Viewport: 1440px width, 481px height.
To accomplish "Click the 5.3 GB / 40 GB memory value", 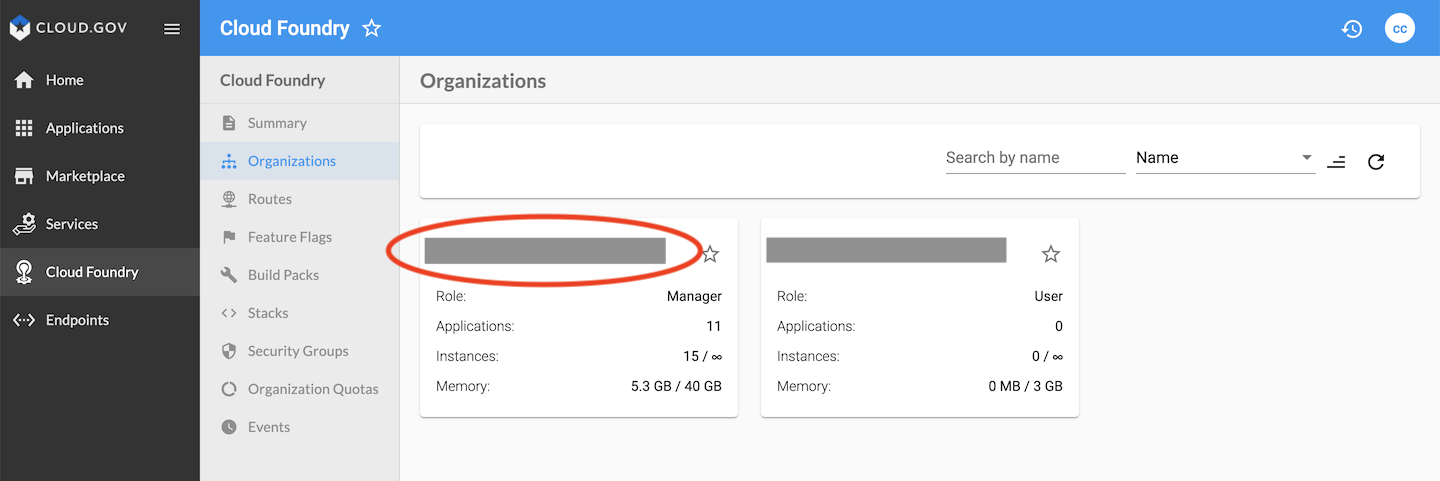I will click(676, 386).
